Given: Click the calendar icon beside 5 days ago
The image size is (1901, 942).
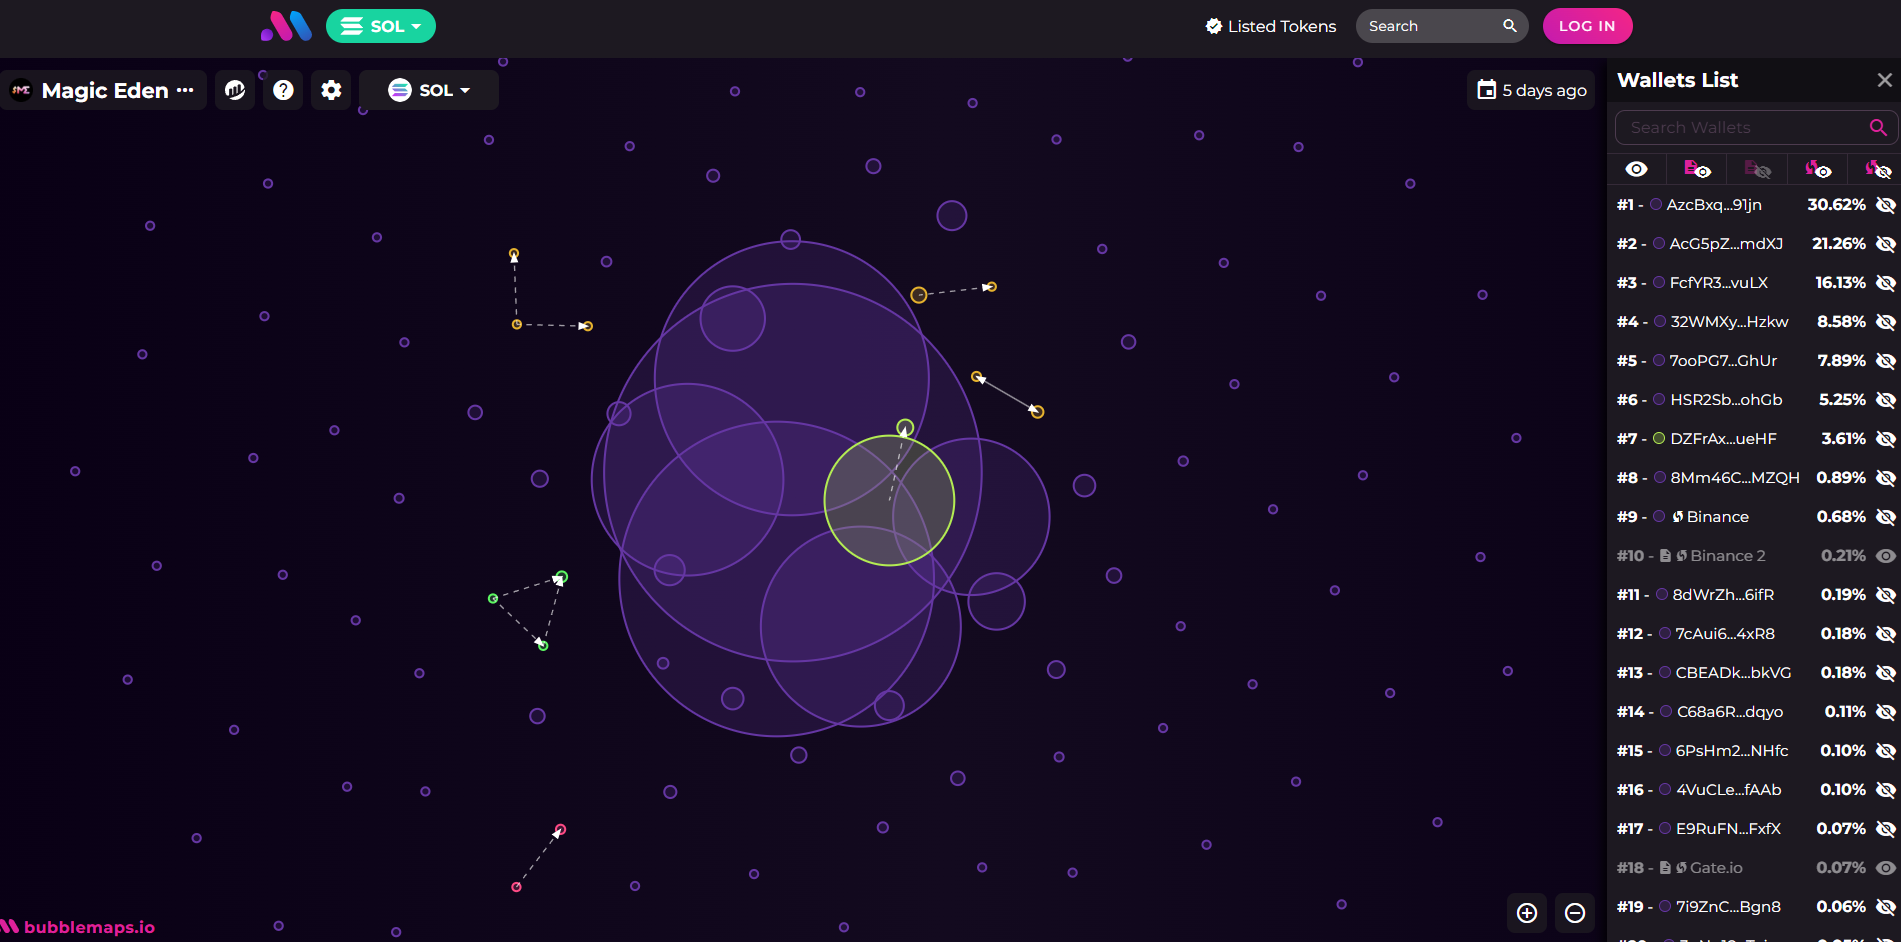Looking at the screenshot, I should 1486,90.
